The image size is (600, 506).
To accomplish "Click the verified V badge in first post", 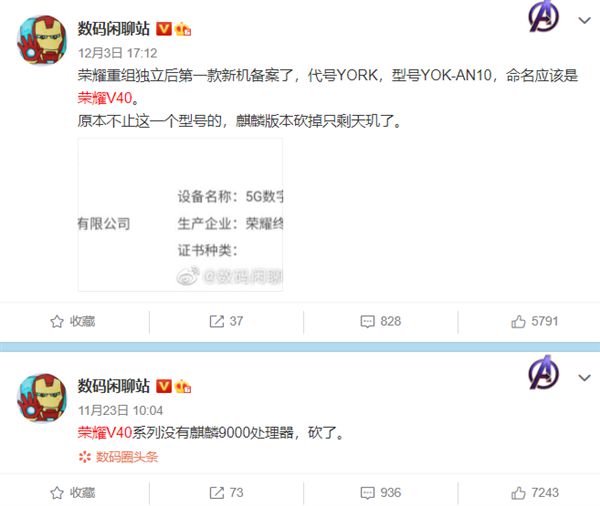I will 164,29.
